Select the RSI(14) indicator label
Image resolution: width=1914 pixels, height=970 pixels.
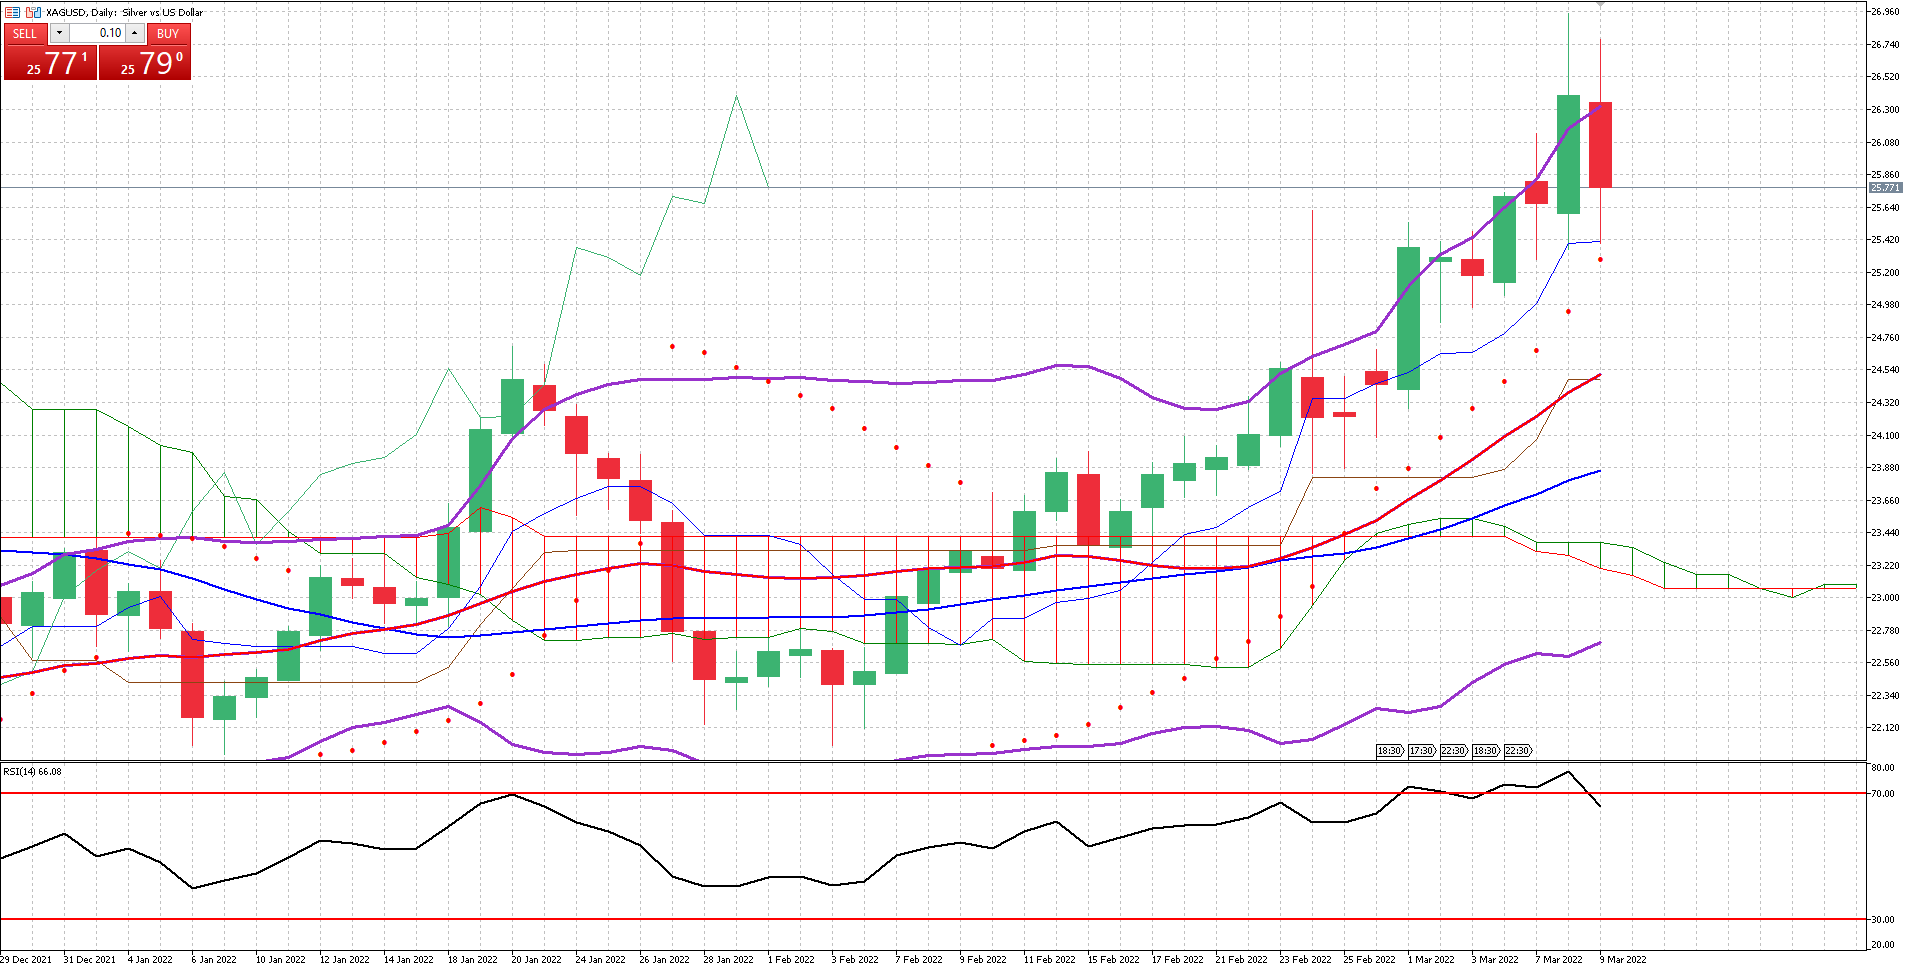(32, 771)
